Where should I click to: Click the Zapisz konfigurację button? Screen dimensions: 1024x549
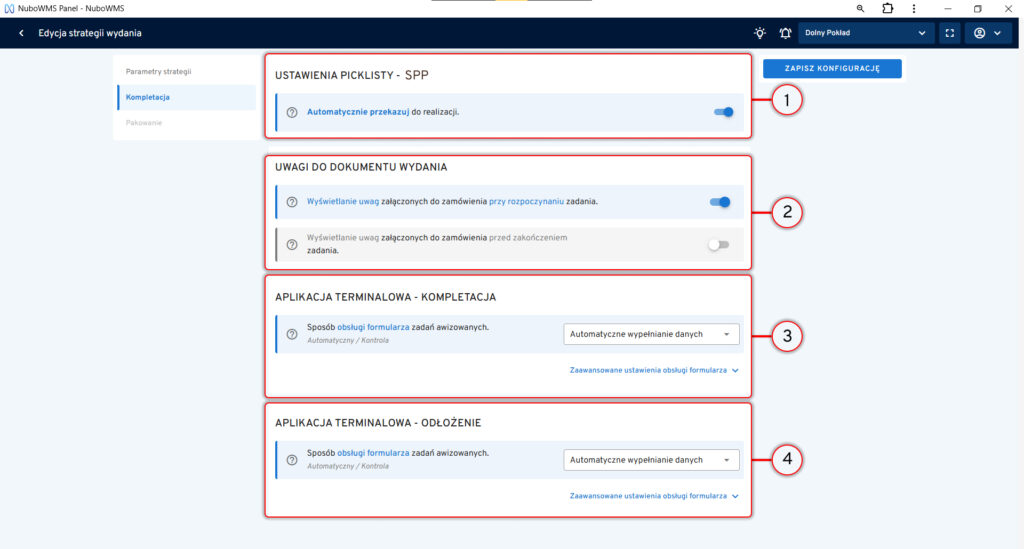pyautogui.click(x=832, y=68)
